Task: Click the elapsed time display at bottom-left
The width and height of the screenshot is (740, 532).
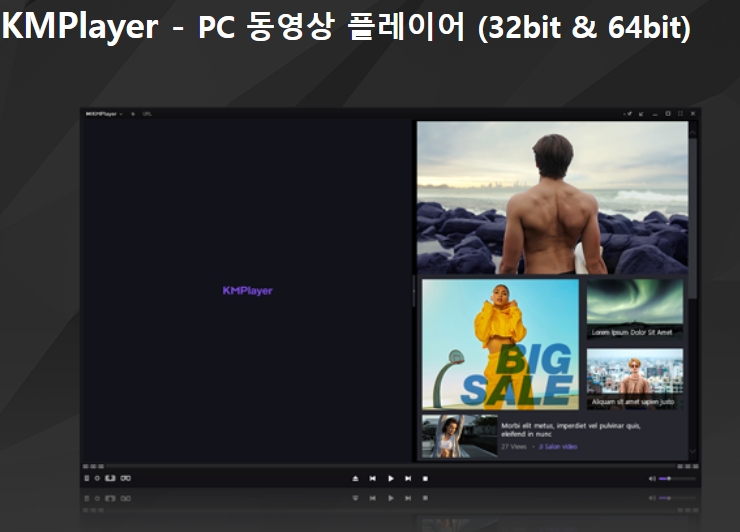Action: (x=93, y=466)
